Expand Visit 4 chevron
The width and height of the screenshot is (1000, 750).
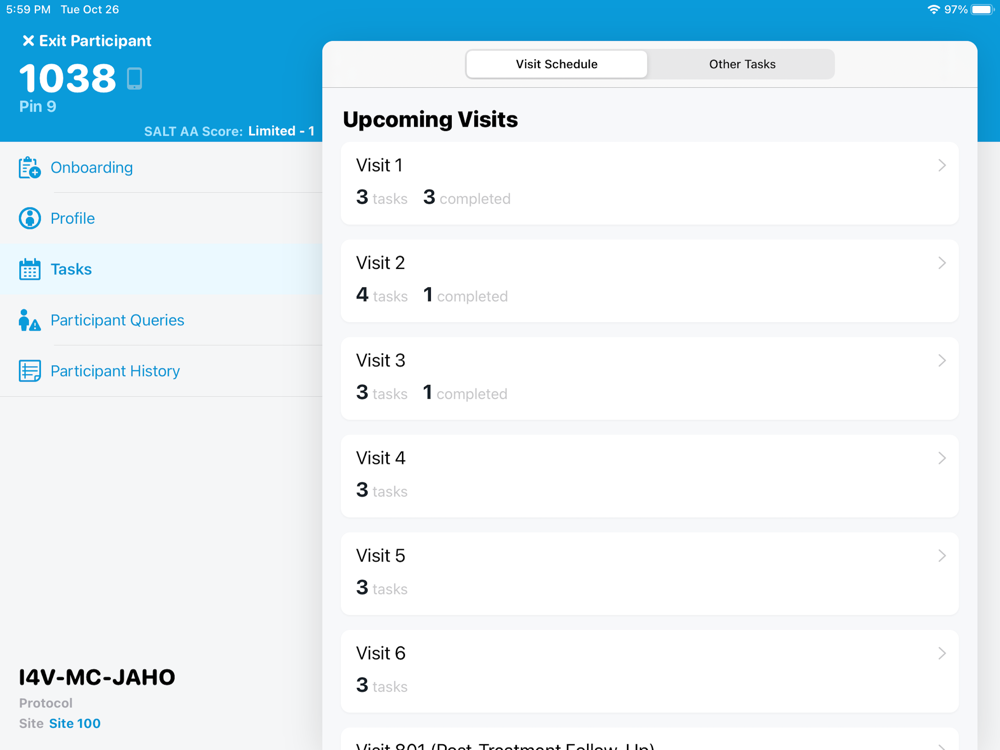pyautogui.click(x=942, y=458)
